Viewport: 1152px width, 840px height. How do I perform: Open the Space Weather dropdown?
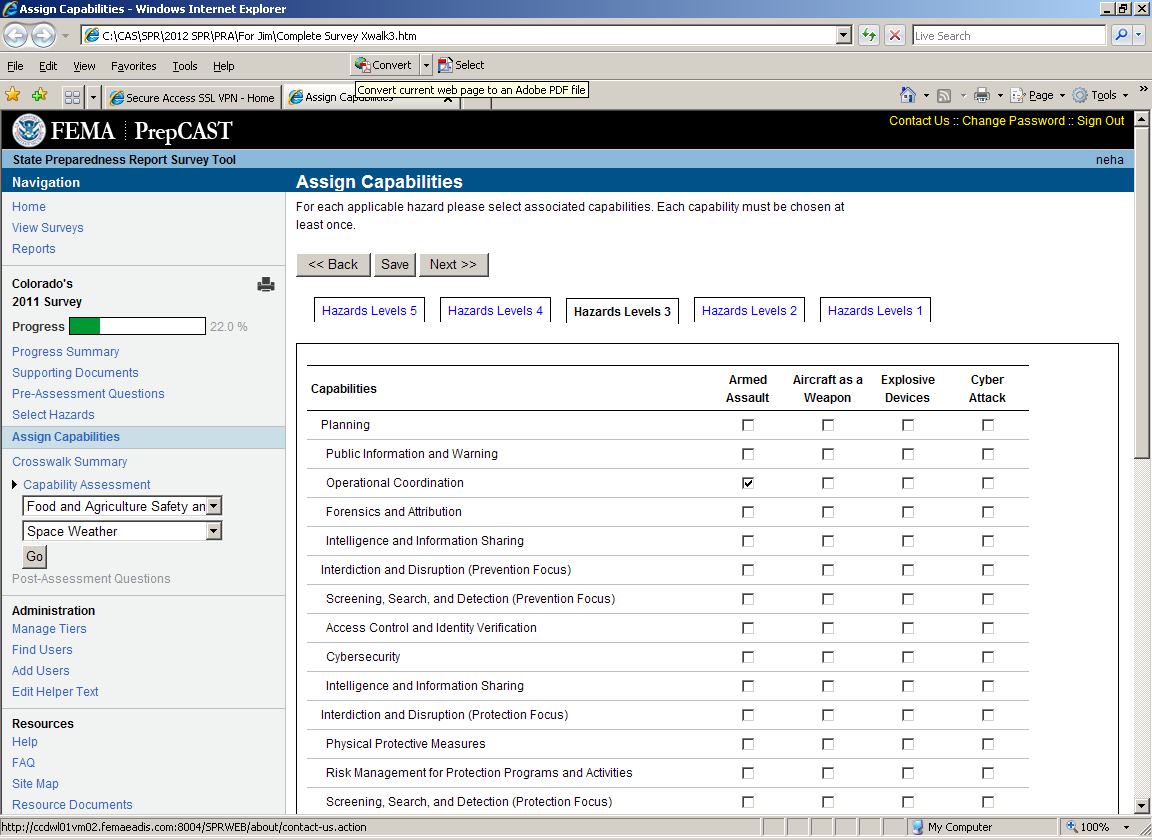coord(214,532)
